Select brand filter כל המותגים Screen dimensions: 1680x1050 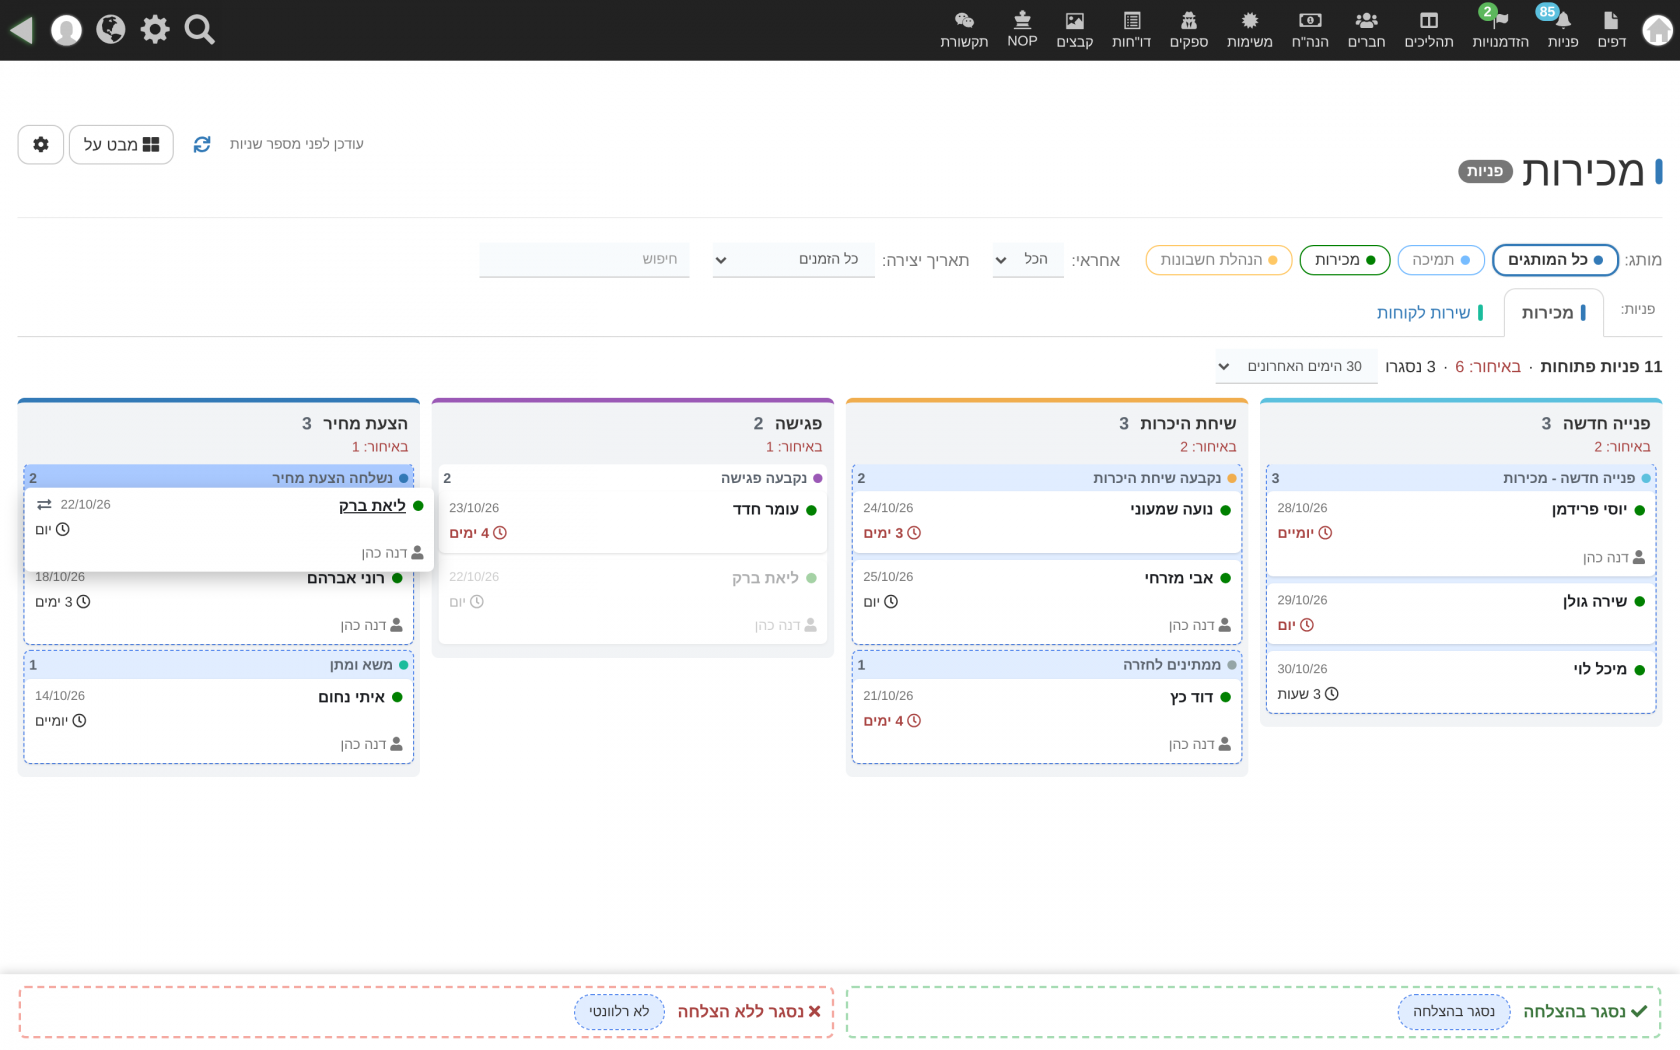click(x=1555, y=260)
